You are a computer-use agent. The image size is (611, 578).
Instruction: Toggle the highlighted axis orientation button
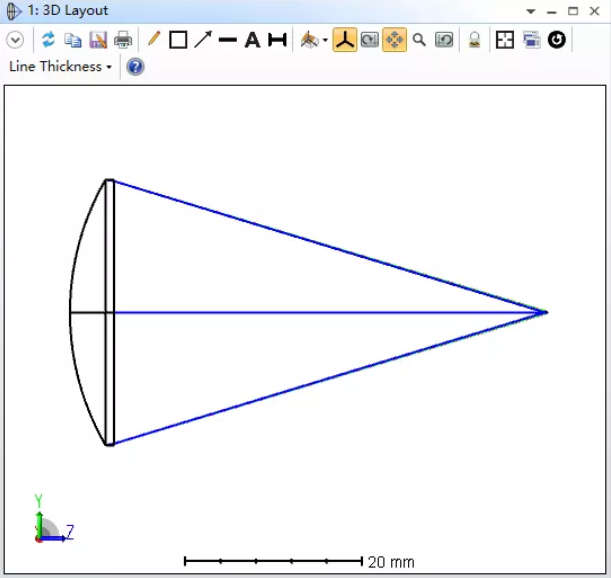[x=345, y=40]
